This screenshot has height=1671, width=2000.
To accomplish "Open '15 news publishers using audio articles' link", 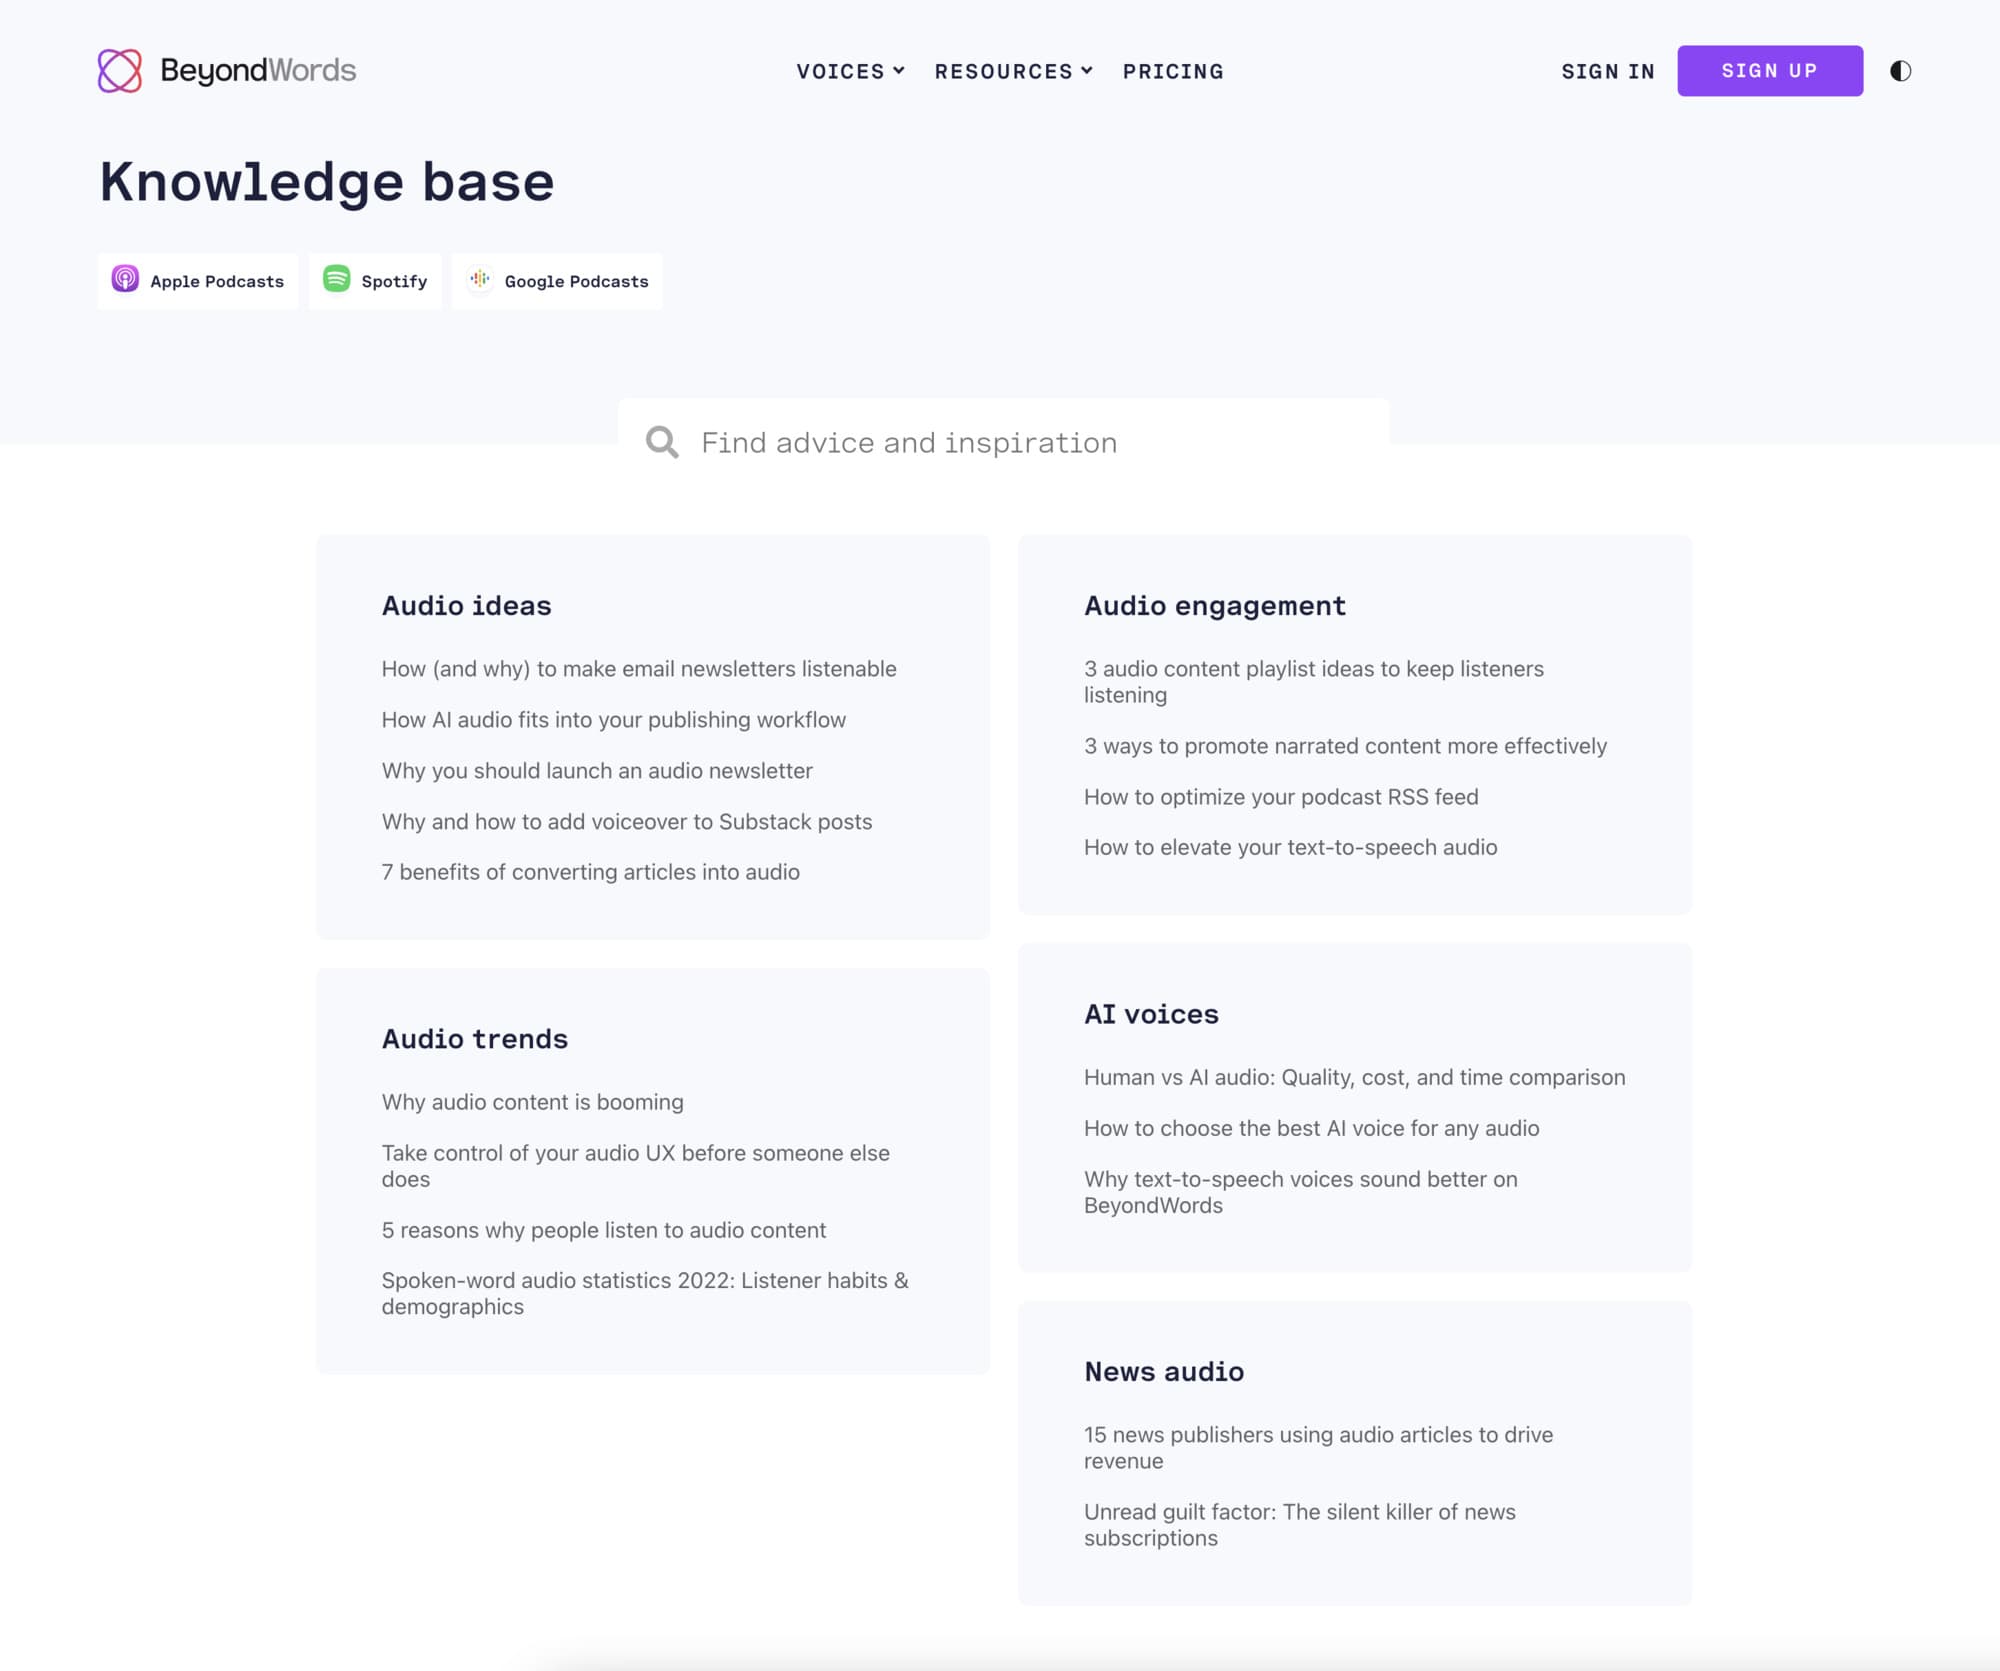I will 1317,1447.
